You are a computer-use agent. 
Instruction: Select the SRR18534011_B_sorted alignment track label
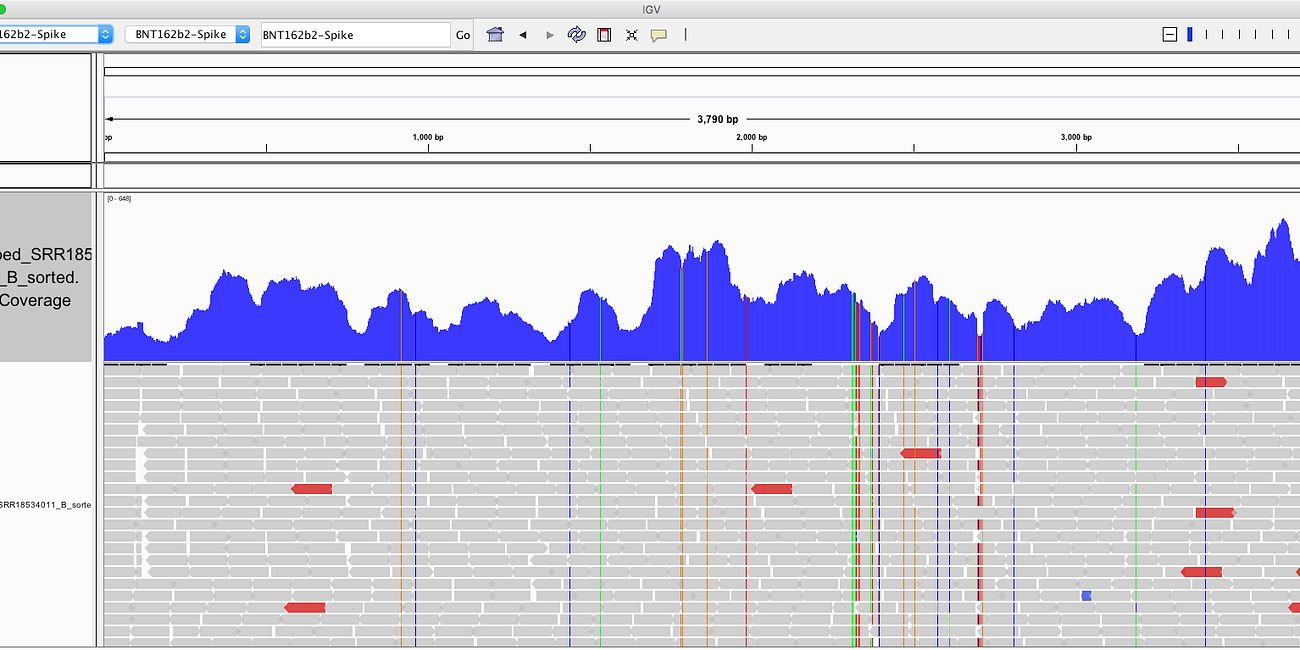(x=46, y=505)
